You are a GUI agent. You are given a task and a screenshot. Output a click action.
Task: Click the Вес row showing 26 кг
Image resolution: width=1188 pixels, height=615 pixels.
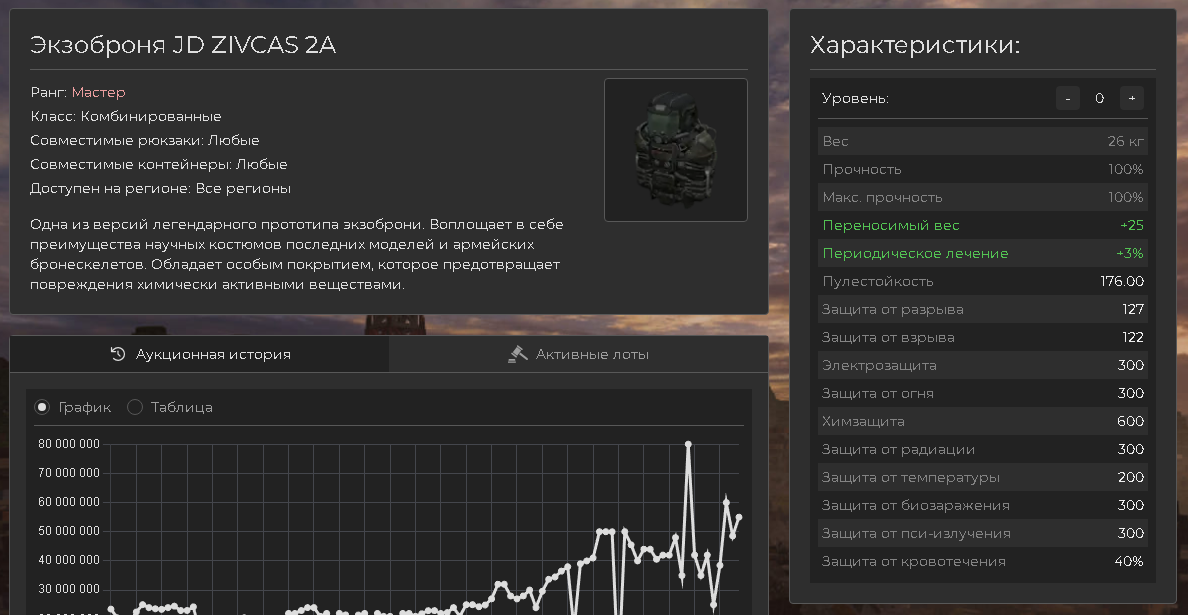(983, 141)
